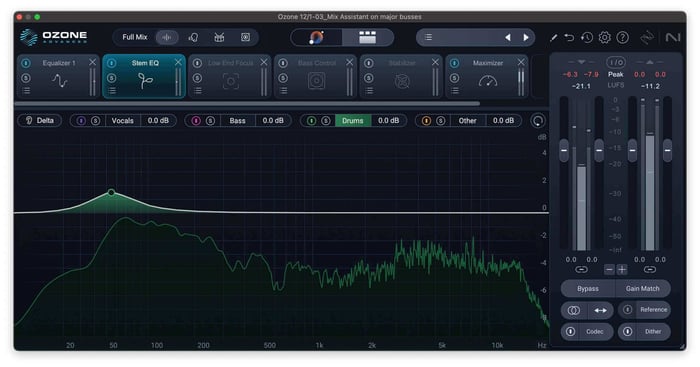Click the stereo overlapping circles icon

click(x=574, y=310)
